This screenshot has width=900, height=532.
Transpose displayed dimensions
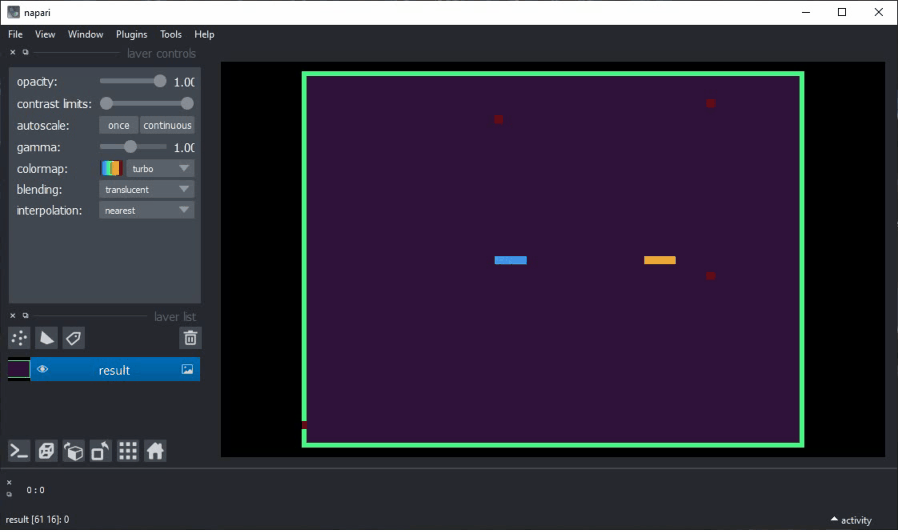coord(100,451)
